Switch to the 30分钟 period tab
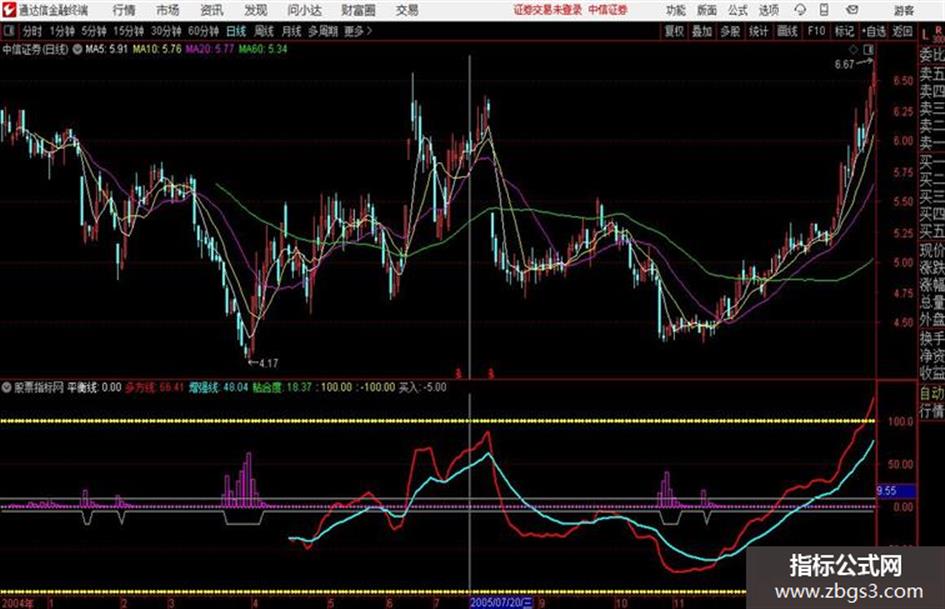Screen dimensions: 945x609 point(166,31)
